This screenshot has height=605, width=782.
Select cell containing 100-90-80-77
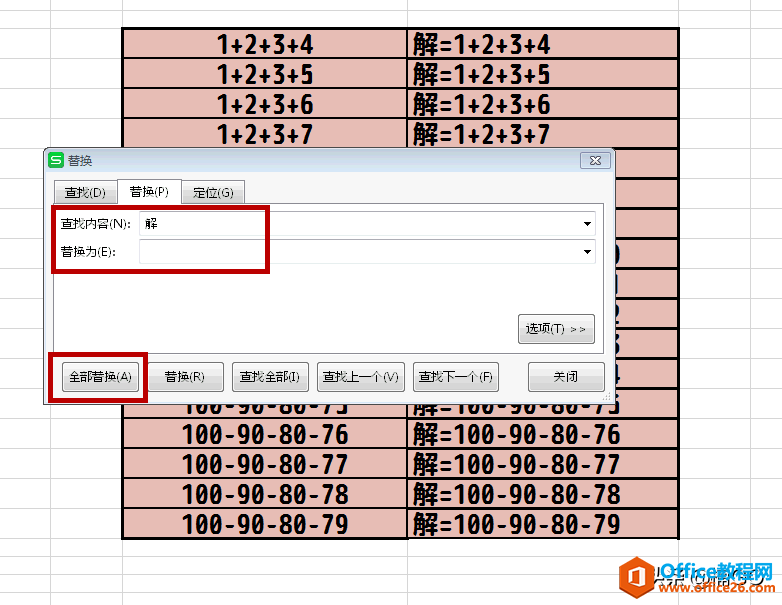[265, 463]
